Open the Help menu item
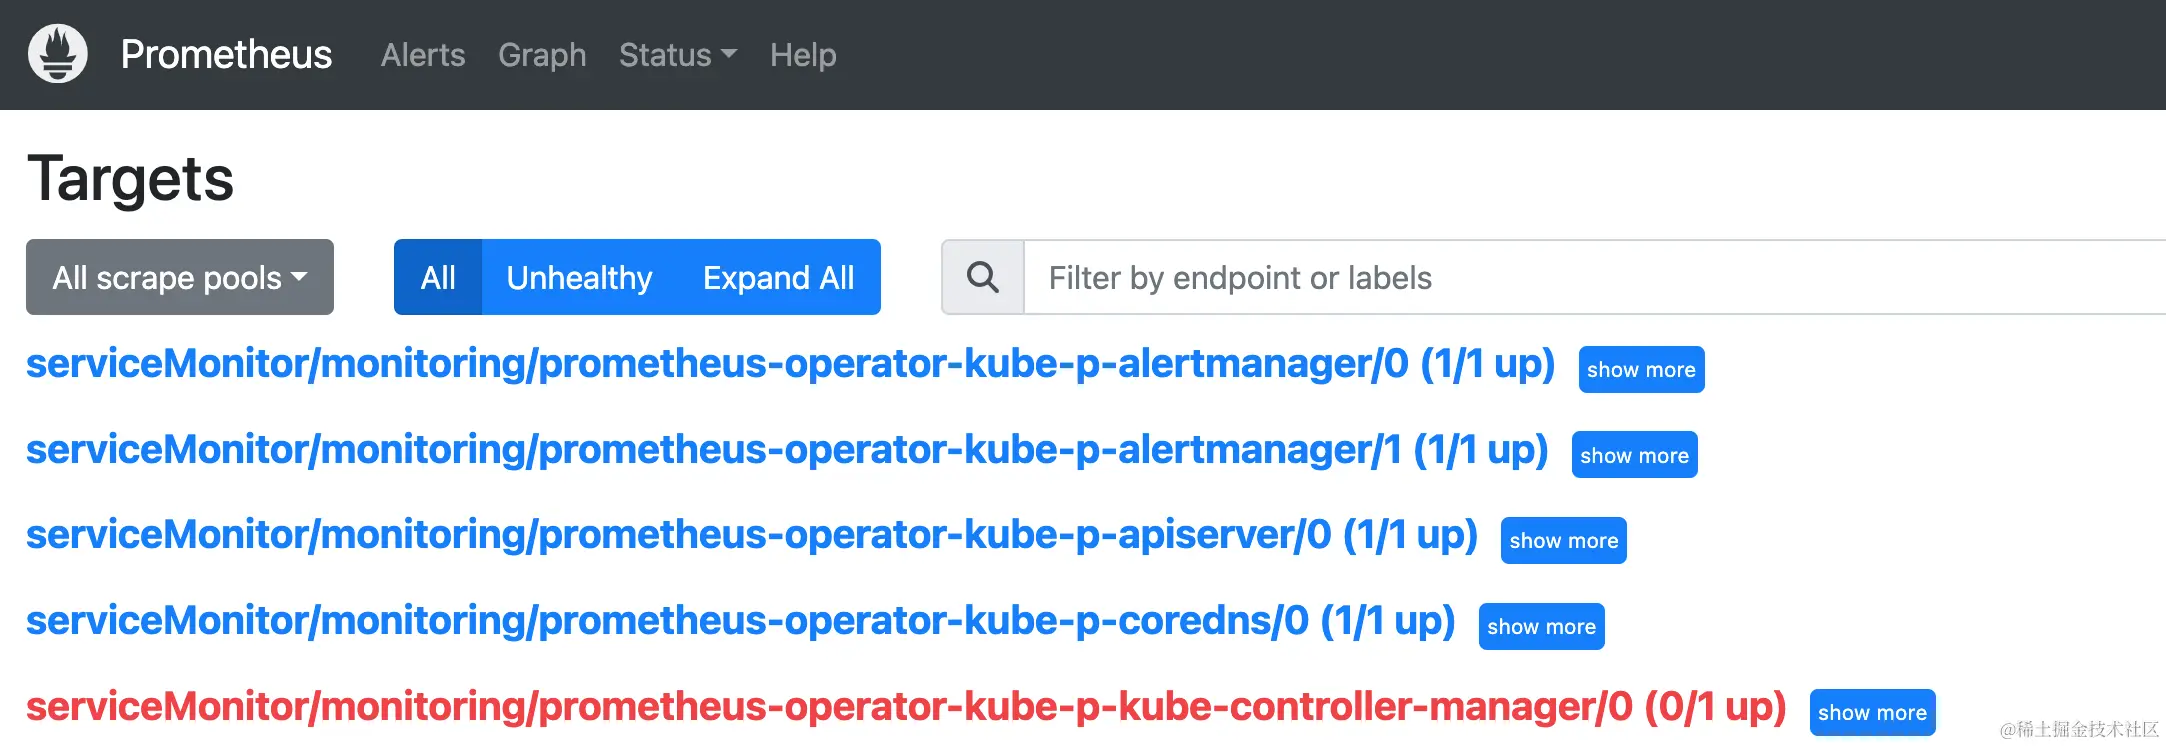This screenshot has width=2166, height=746. click(803, 55)
